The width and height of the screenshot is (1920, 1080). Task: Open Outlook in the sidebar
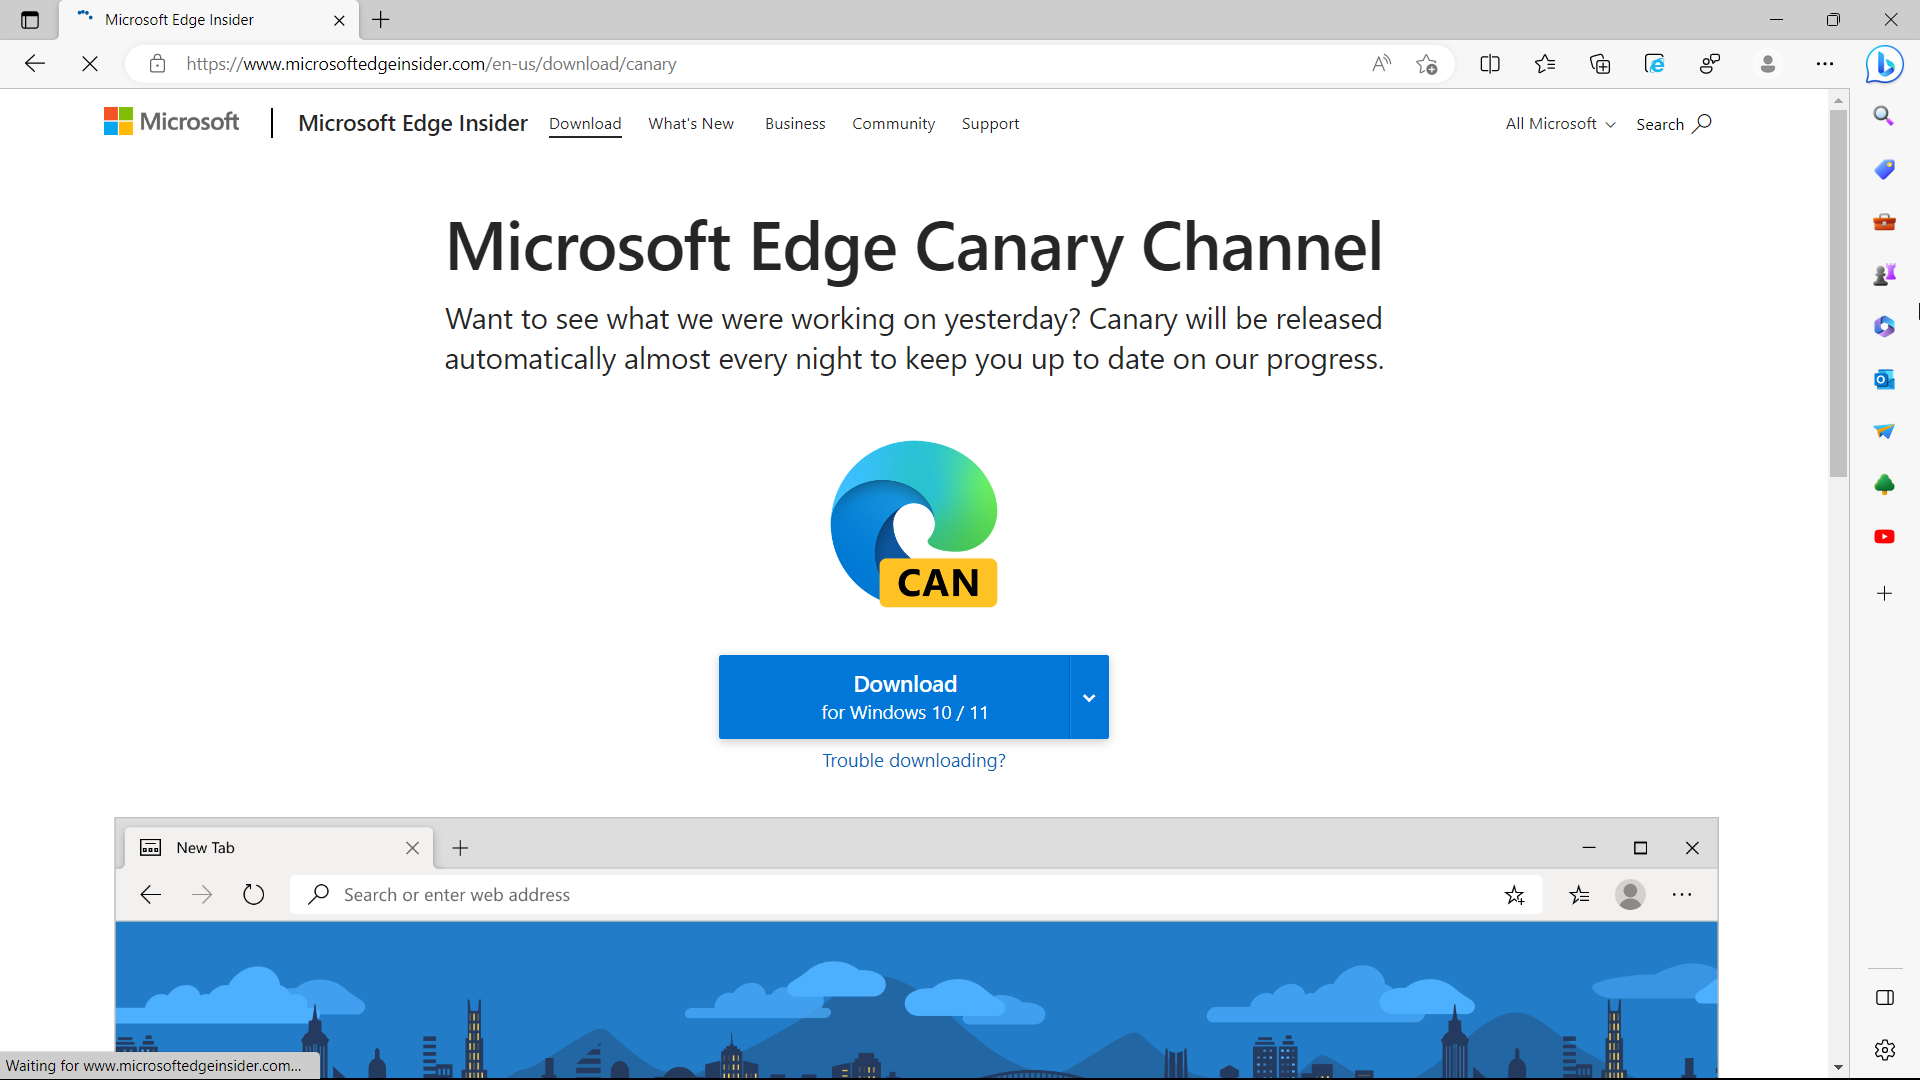click(x=1884, y=379)
